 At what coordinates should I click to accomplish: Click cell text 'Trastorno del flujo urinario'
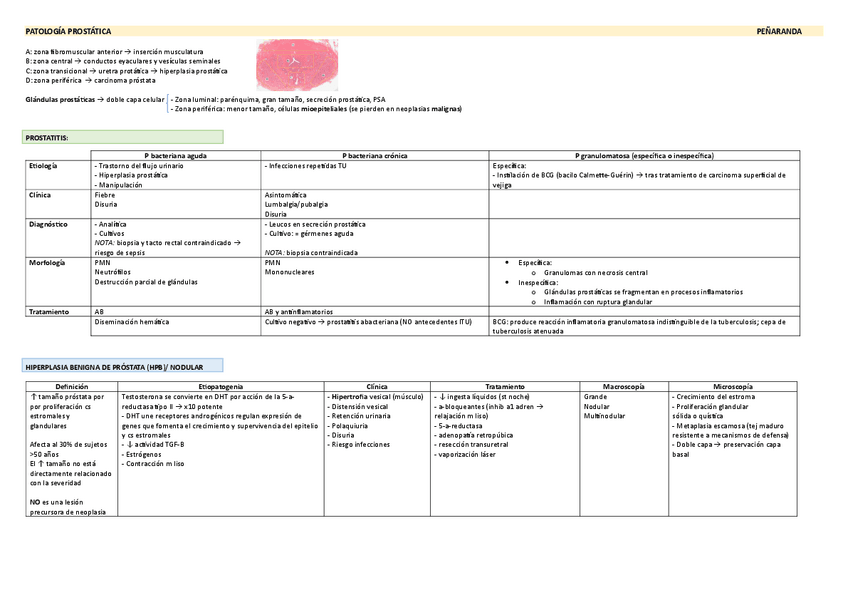(139, 166)
